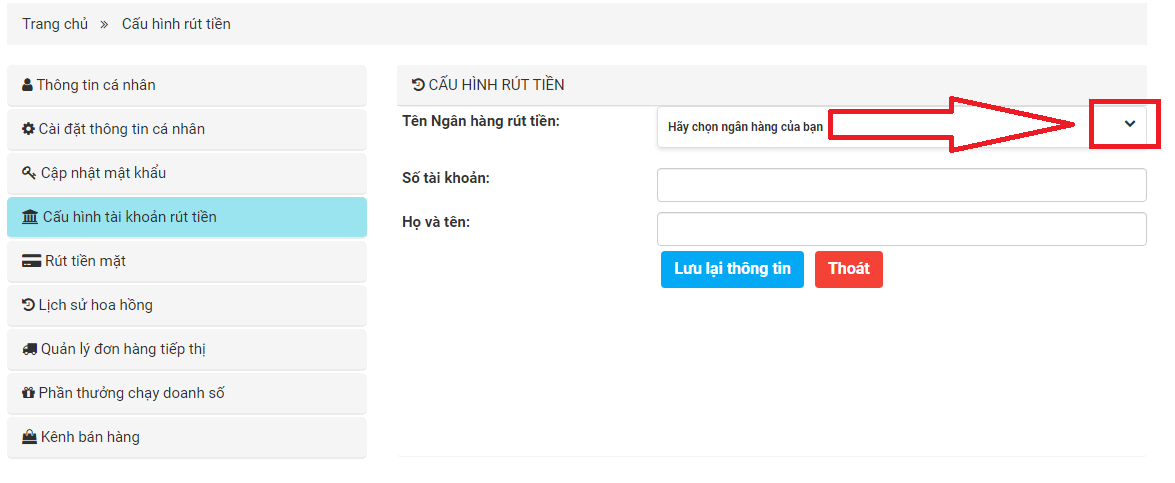Screen dimensions: 1175x483
Task: Click the user icon beside Thông tin cá nhân
Action: [x=28, y=85]
